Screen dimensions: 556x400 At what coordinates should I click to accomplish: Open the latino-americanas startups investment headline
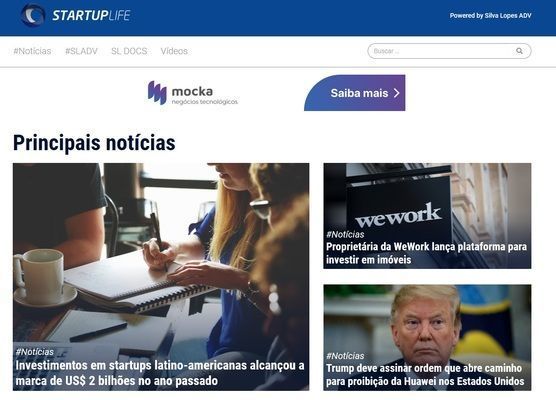[160, 373]
